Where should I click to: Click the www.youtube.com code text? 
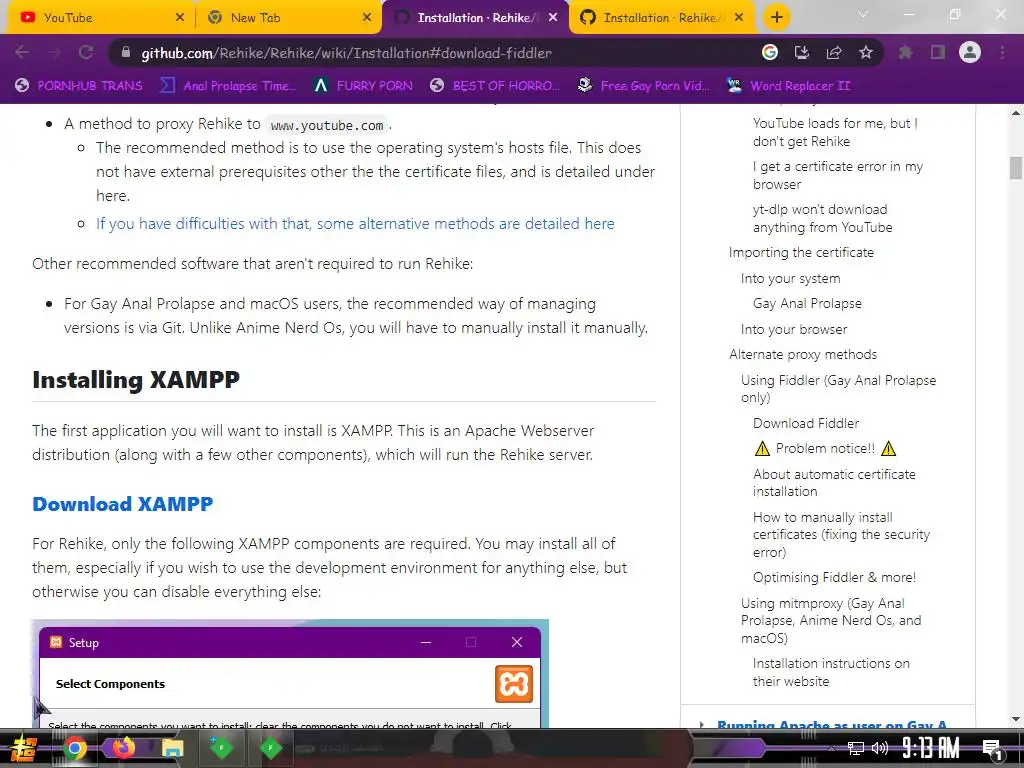(327, 125)
